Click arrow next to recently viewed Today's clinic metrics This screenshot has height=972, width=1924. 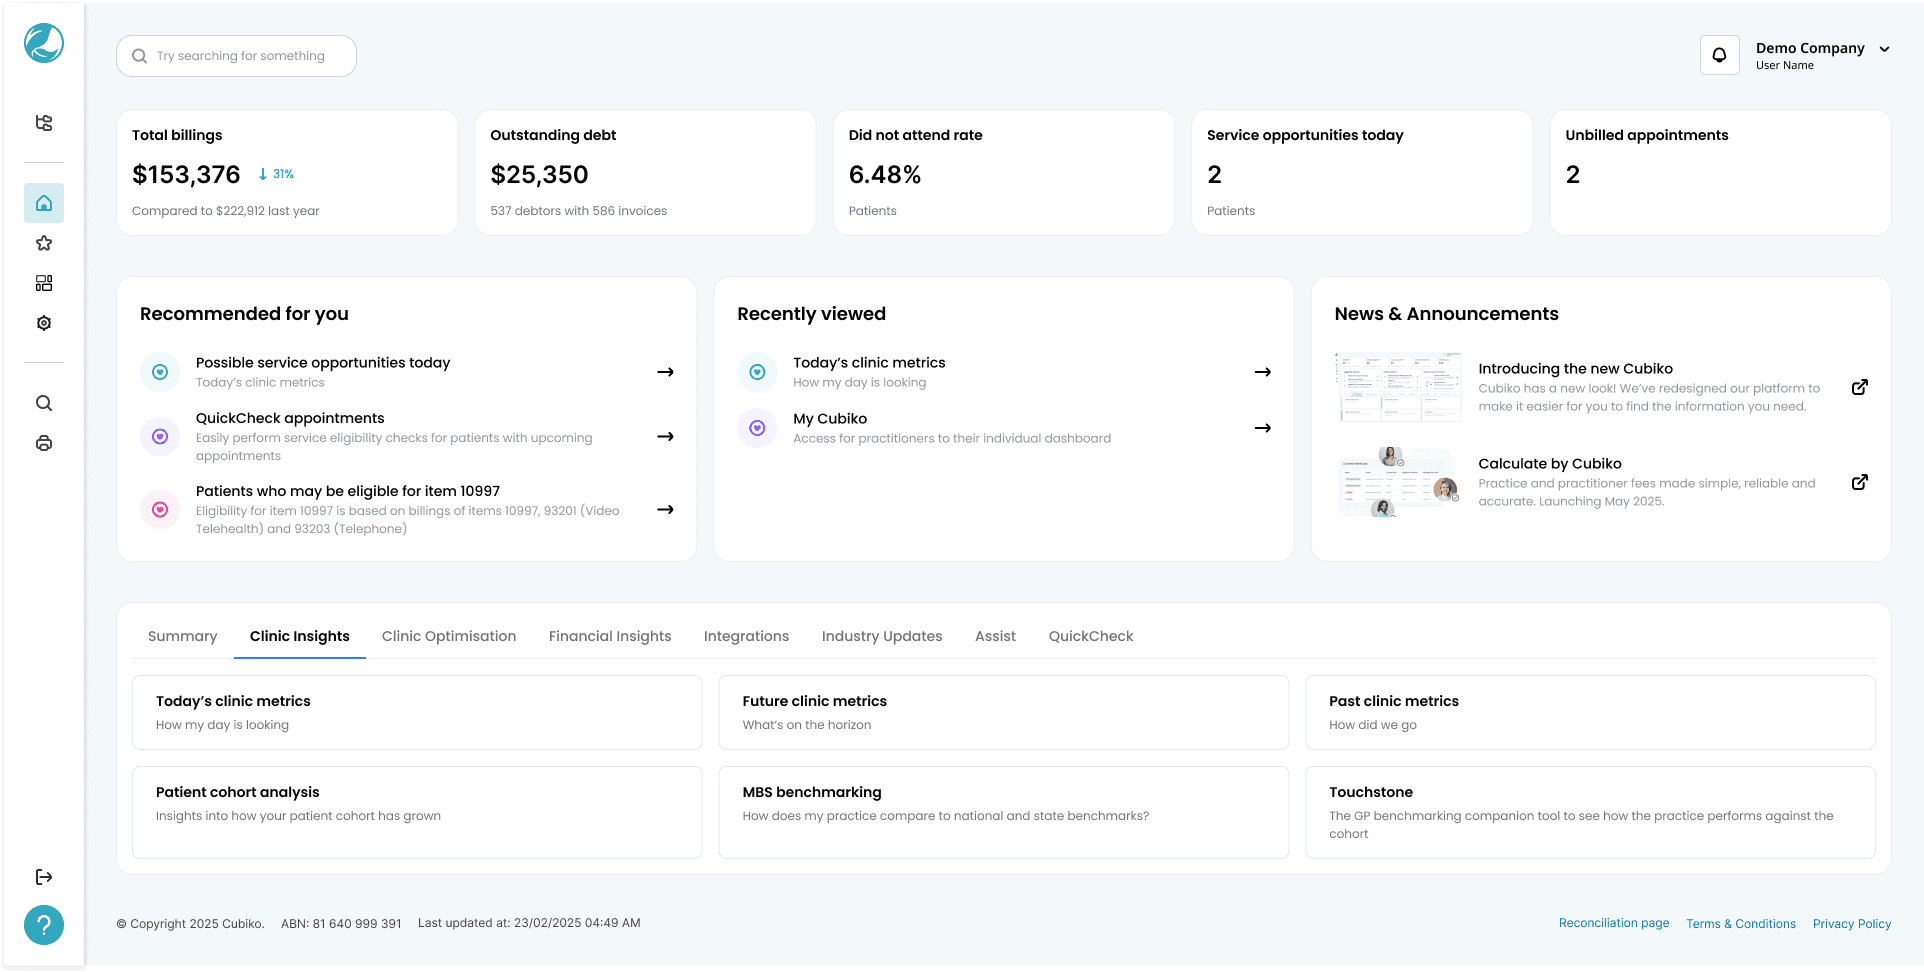click(1263, 372)
